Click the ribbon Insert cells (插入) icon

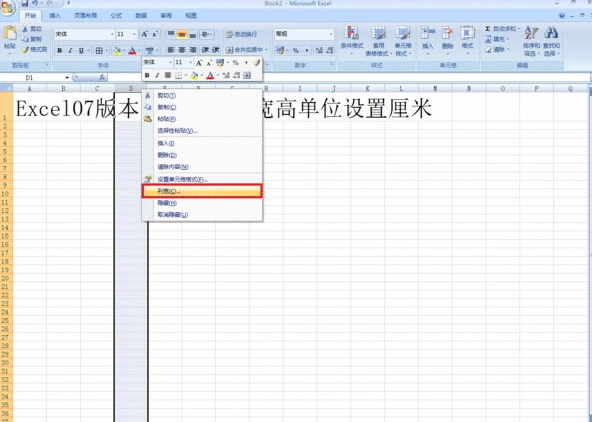coord(428,40)
